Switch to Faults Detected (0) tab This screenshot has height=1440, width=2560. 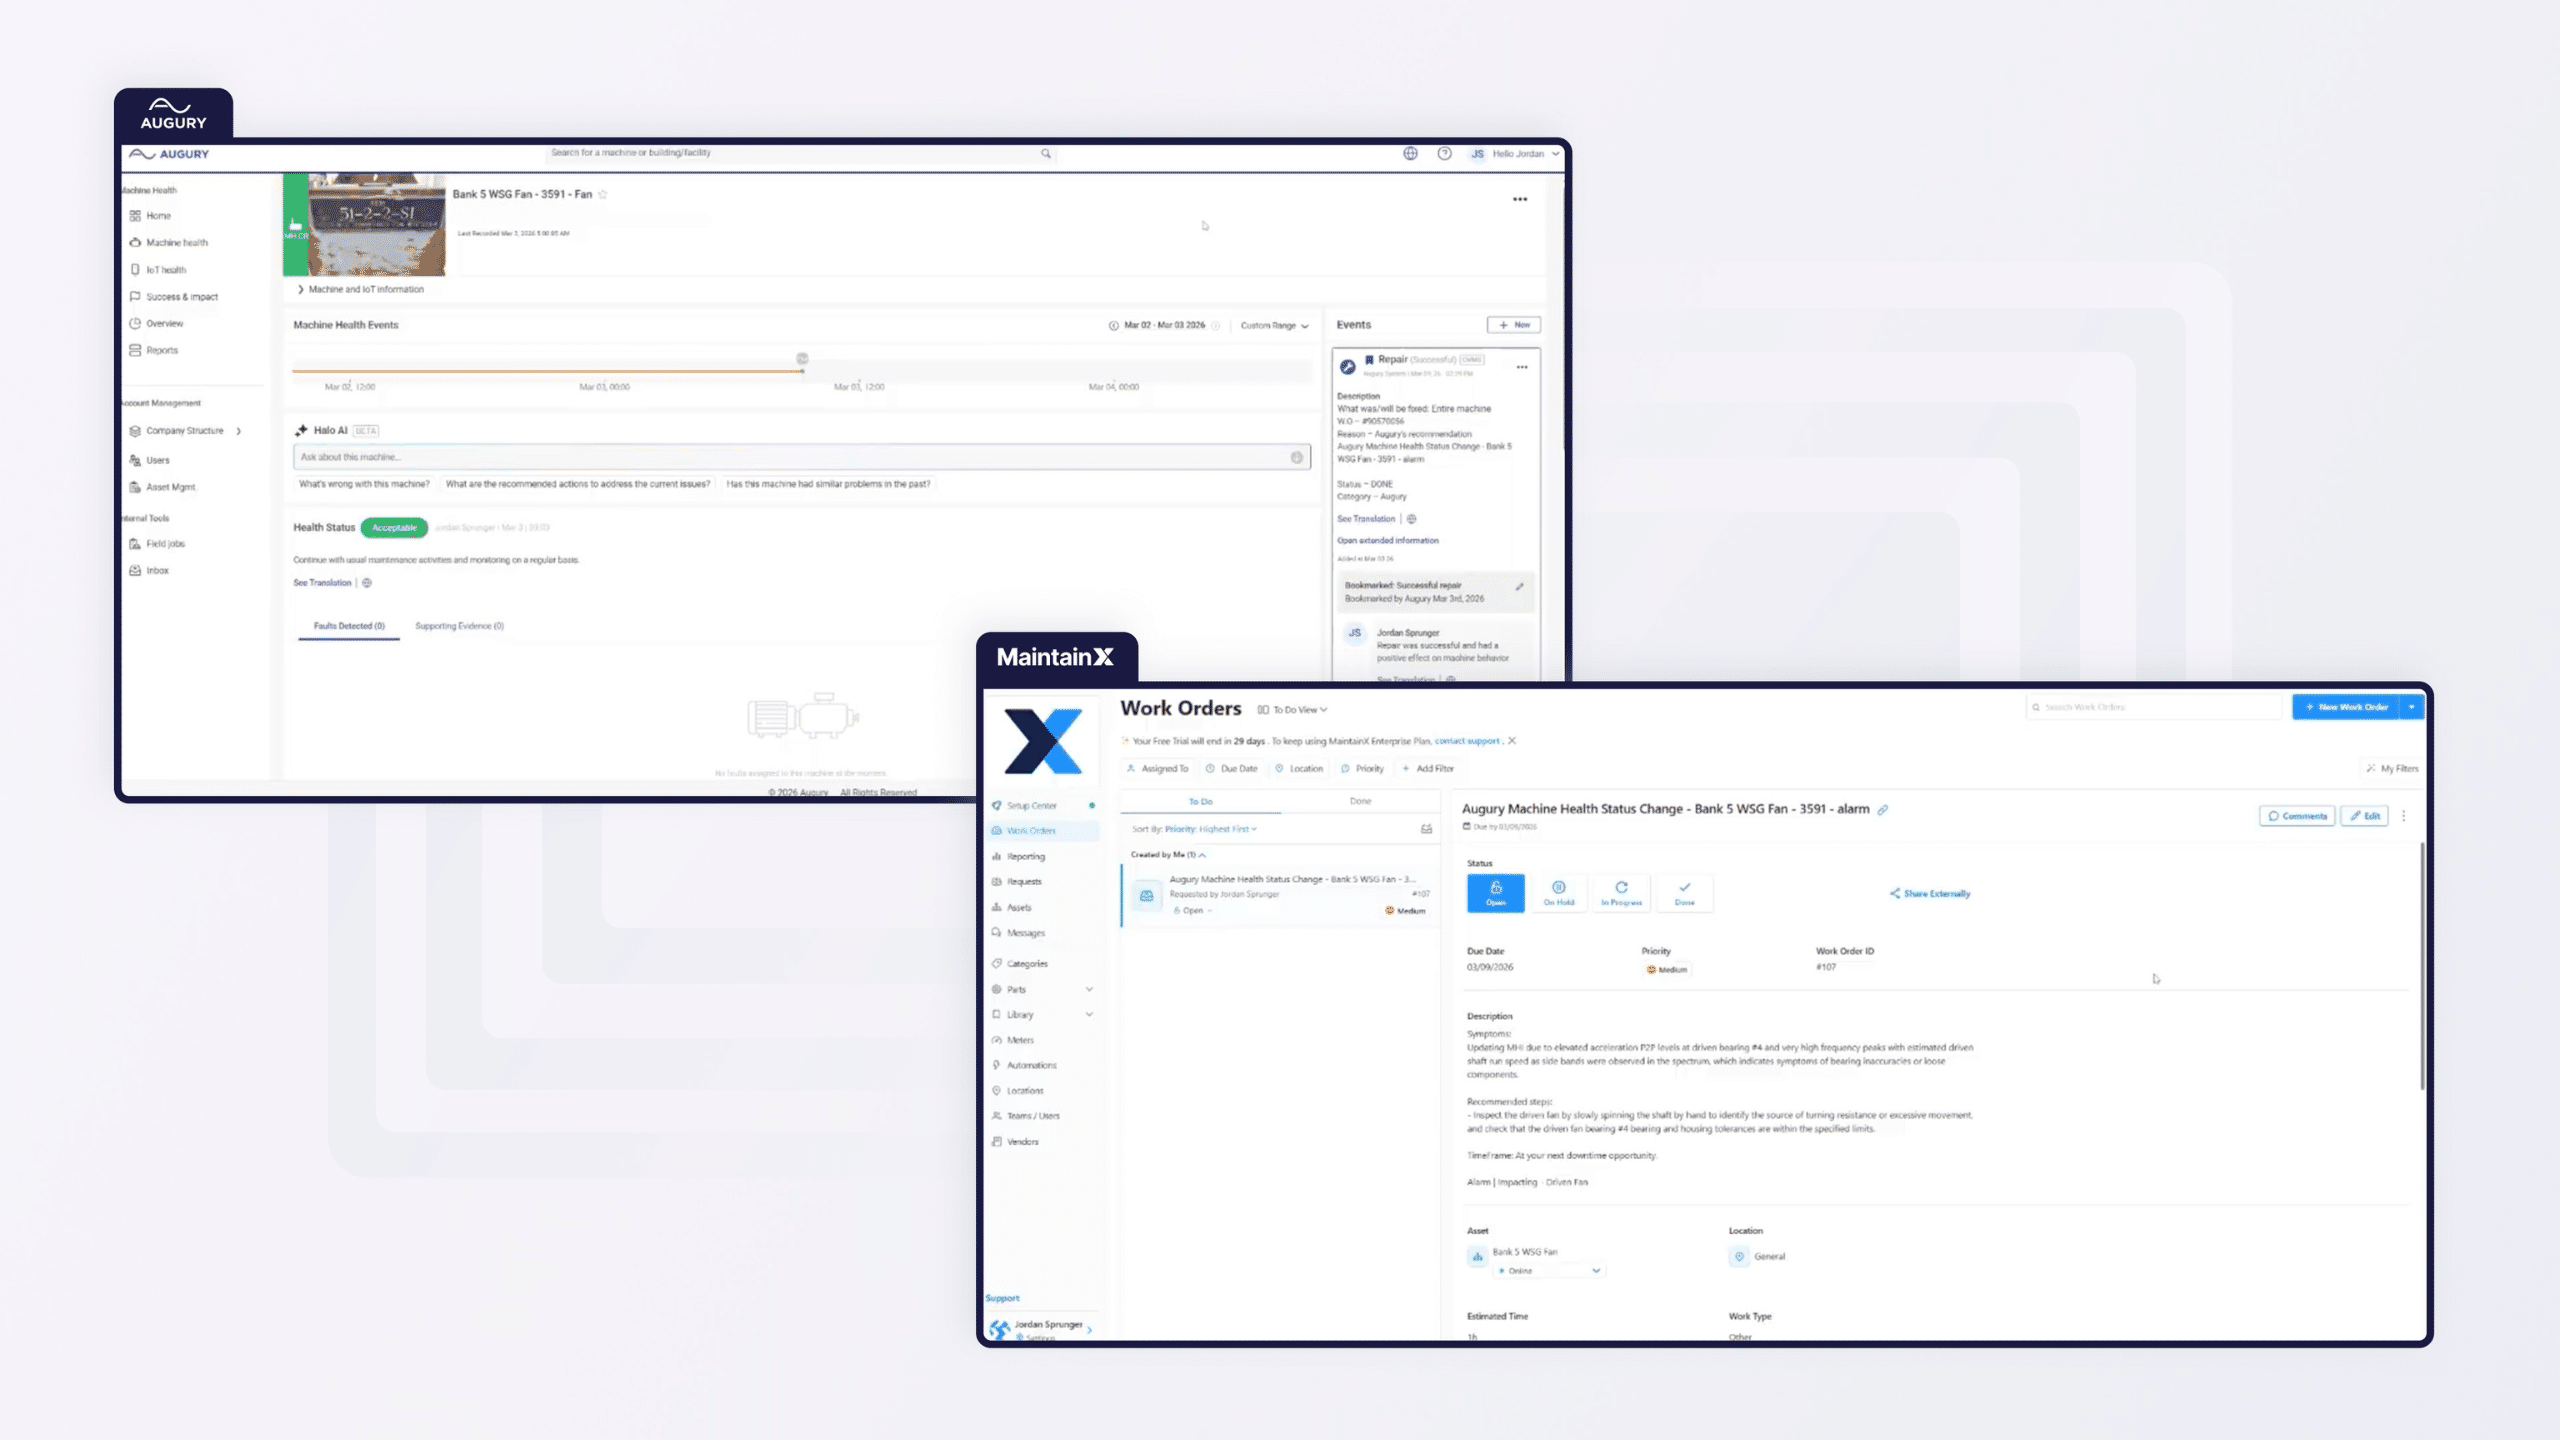click(x=349, y=627)
